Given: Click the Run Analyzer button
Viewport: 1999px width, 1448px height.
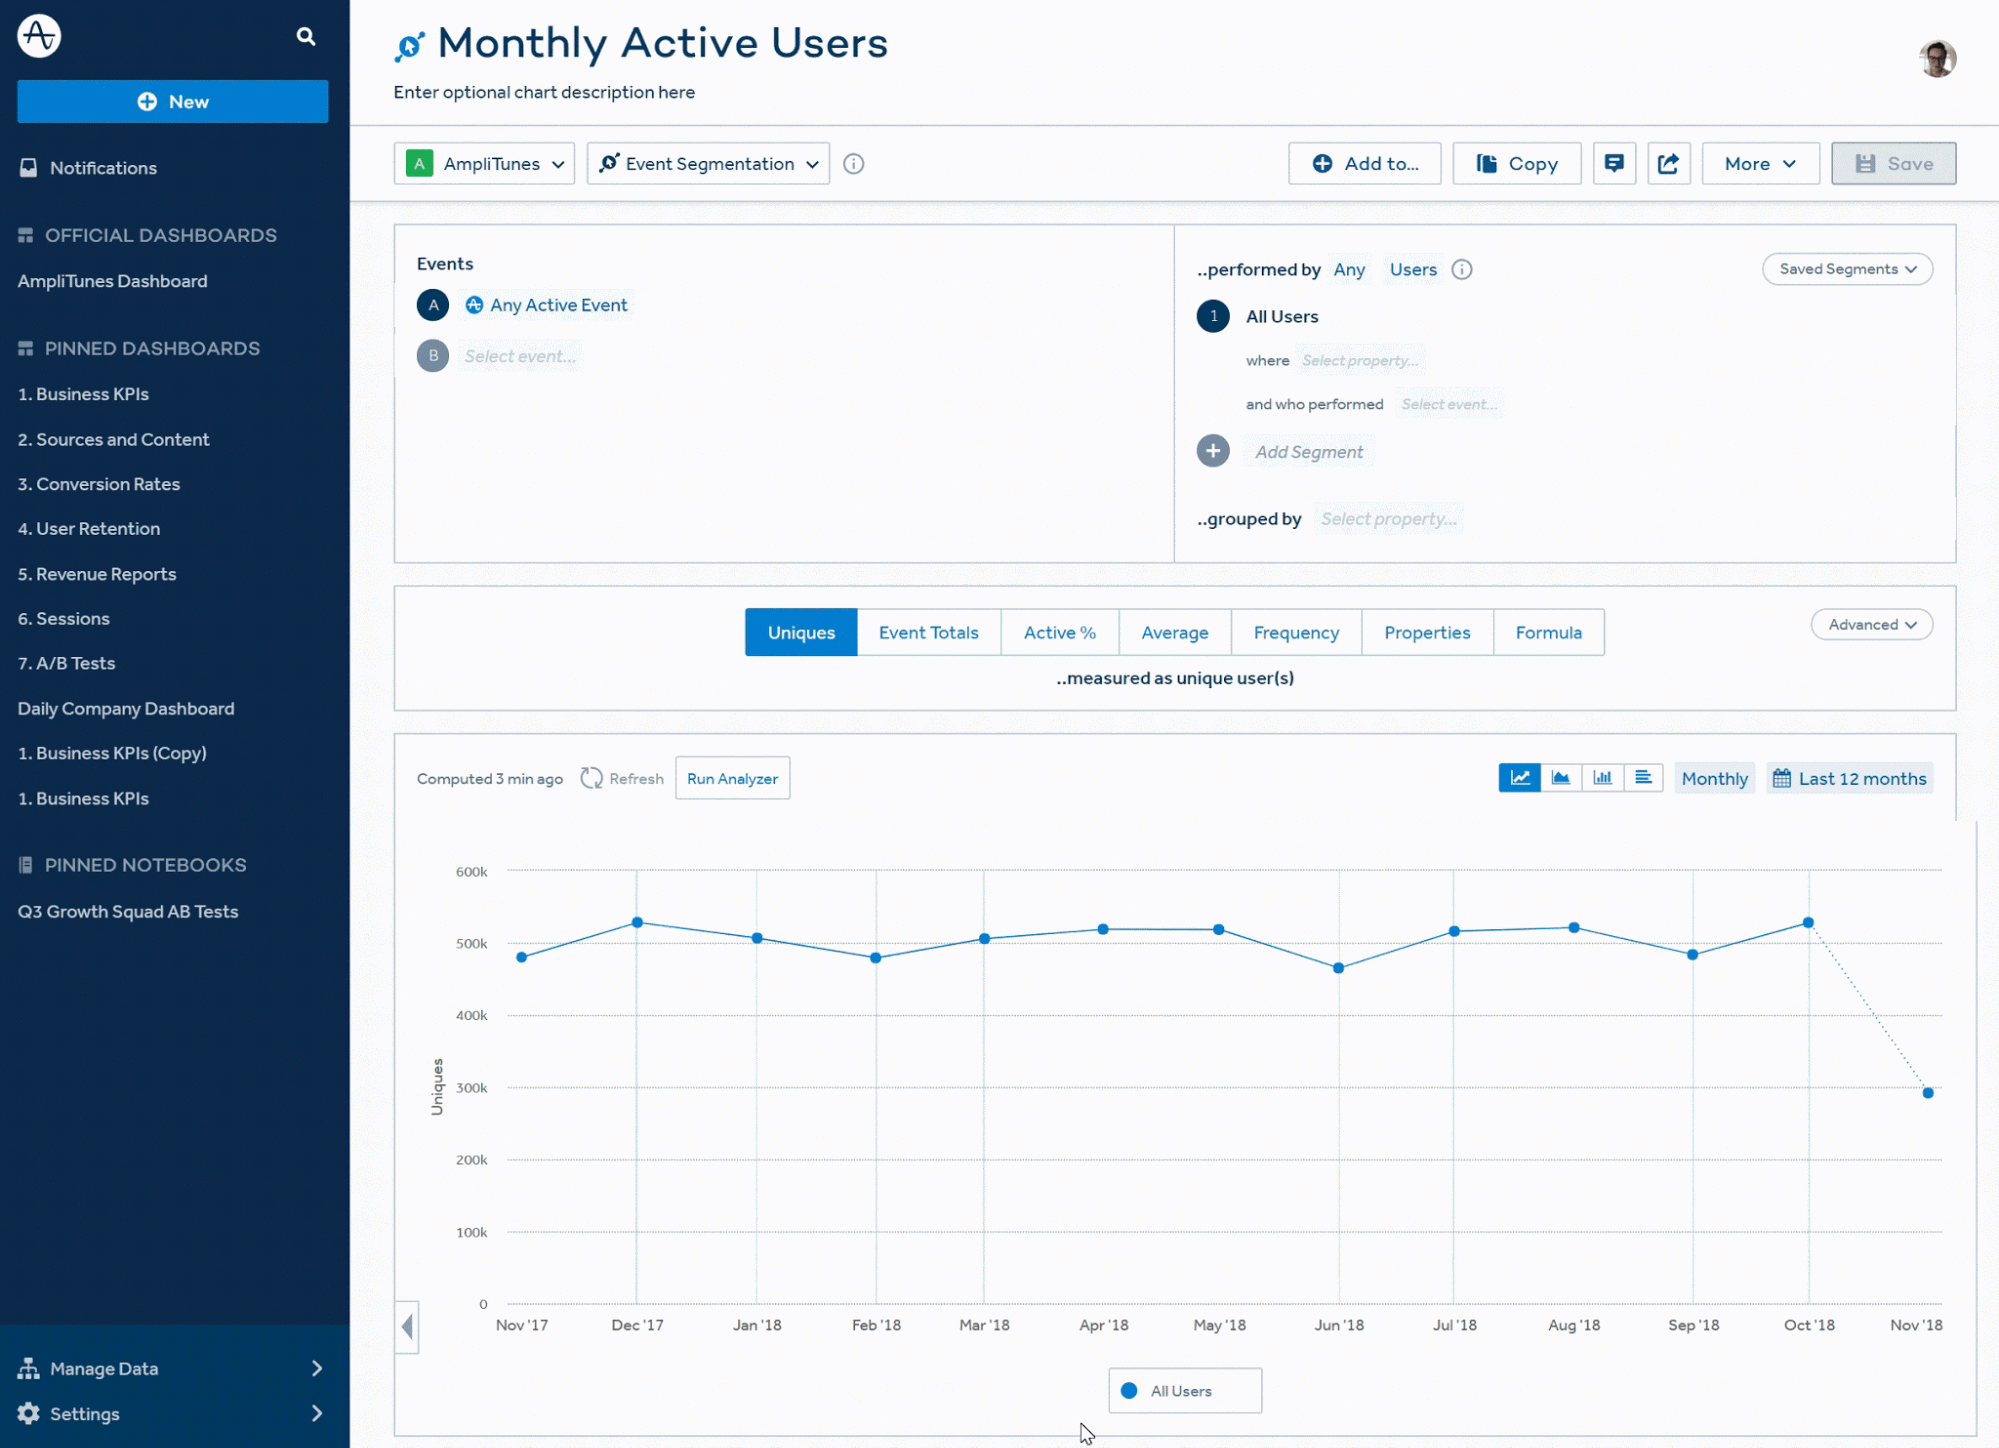Looking at the screenshot, I should pos(732,779).
